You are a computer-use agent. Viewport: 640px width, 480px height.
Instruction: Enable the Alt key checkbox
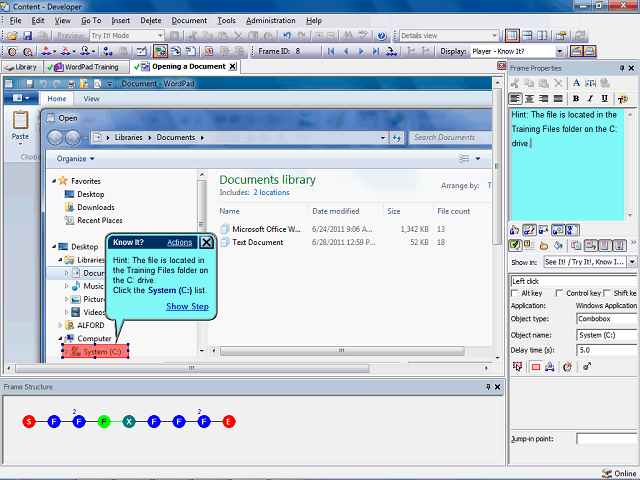point(516,293)
